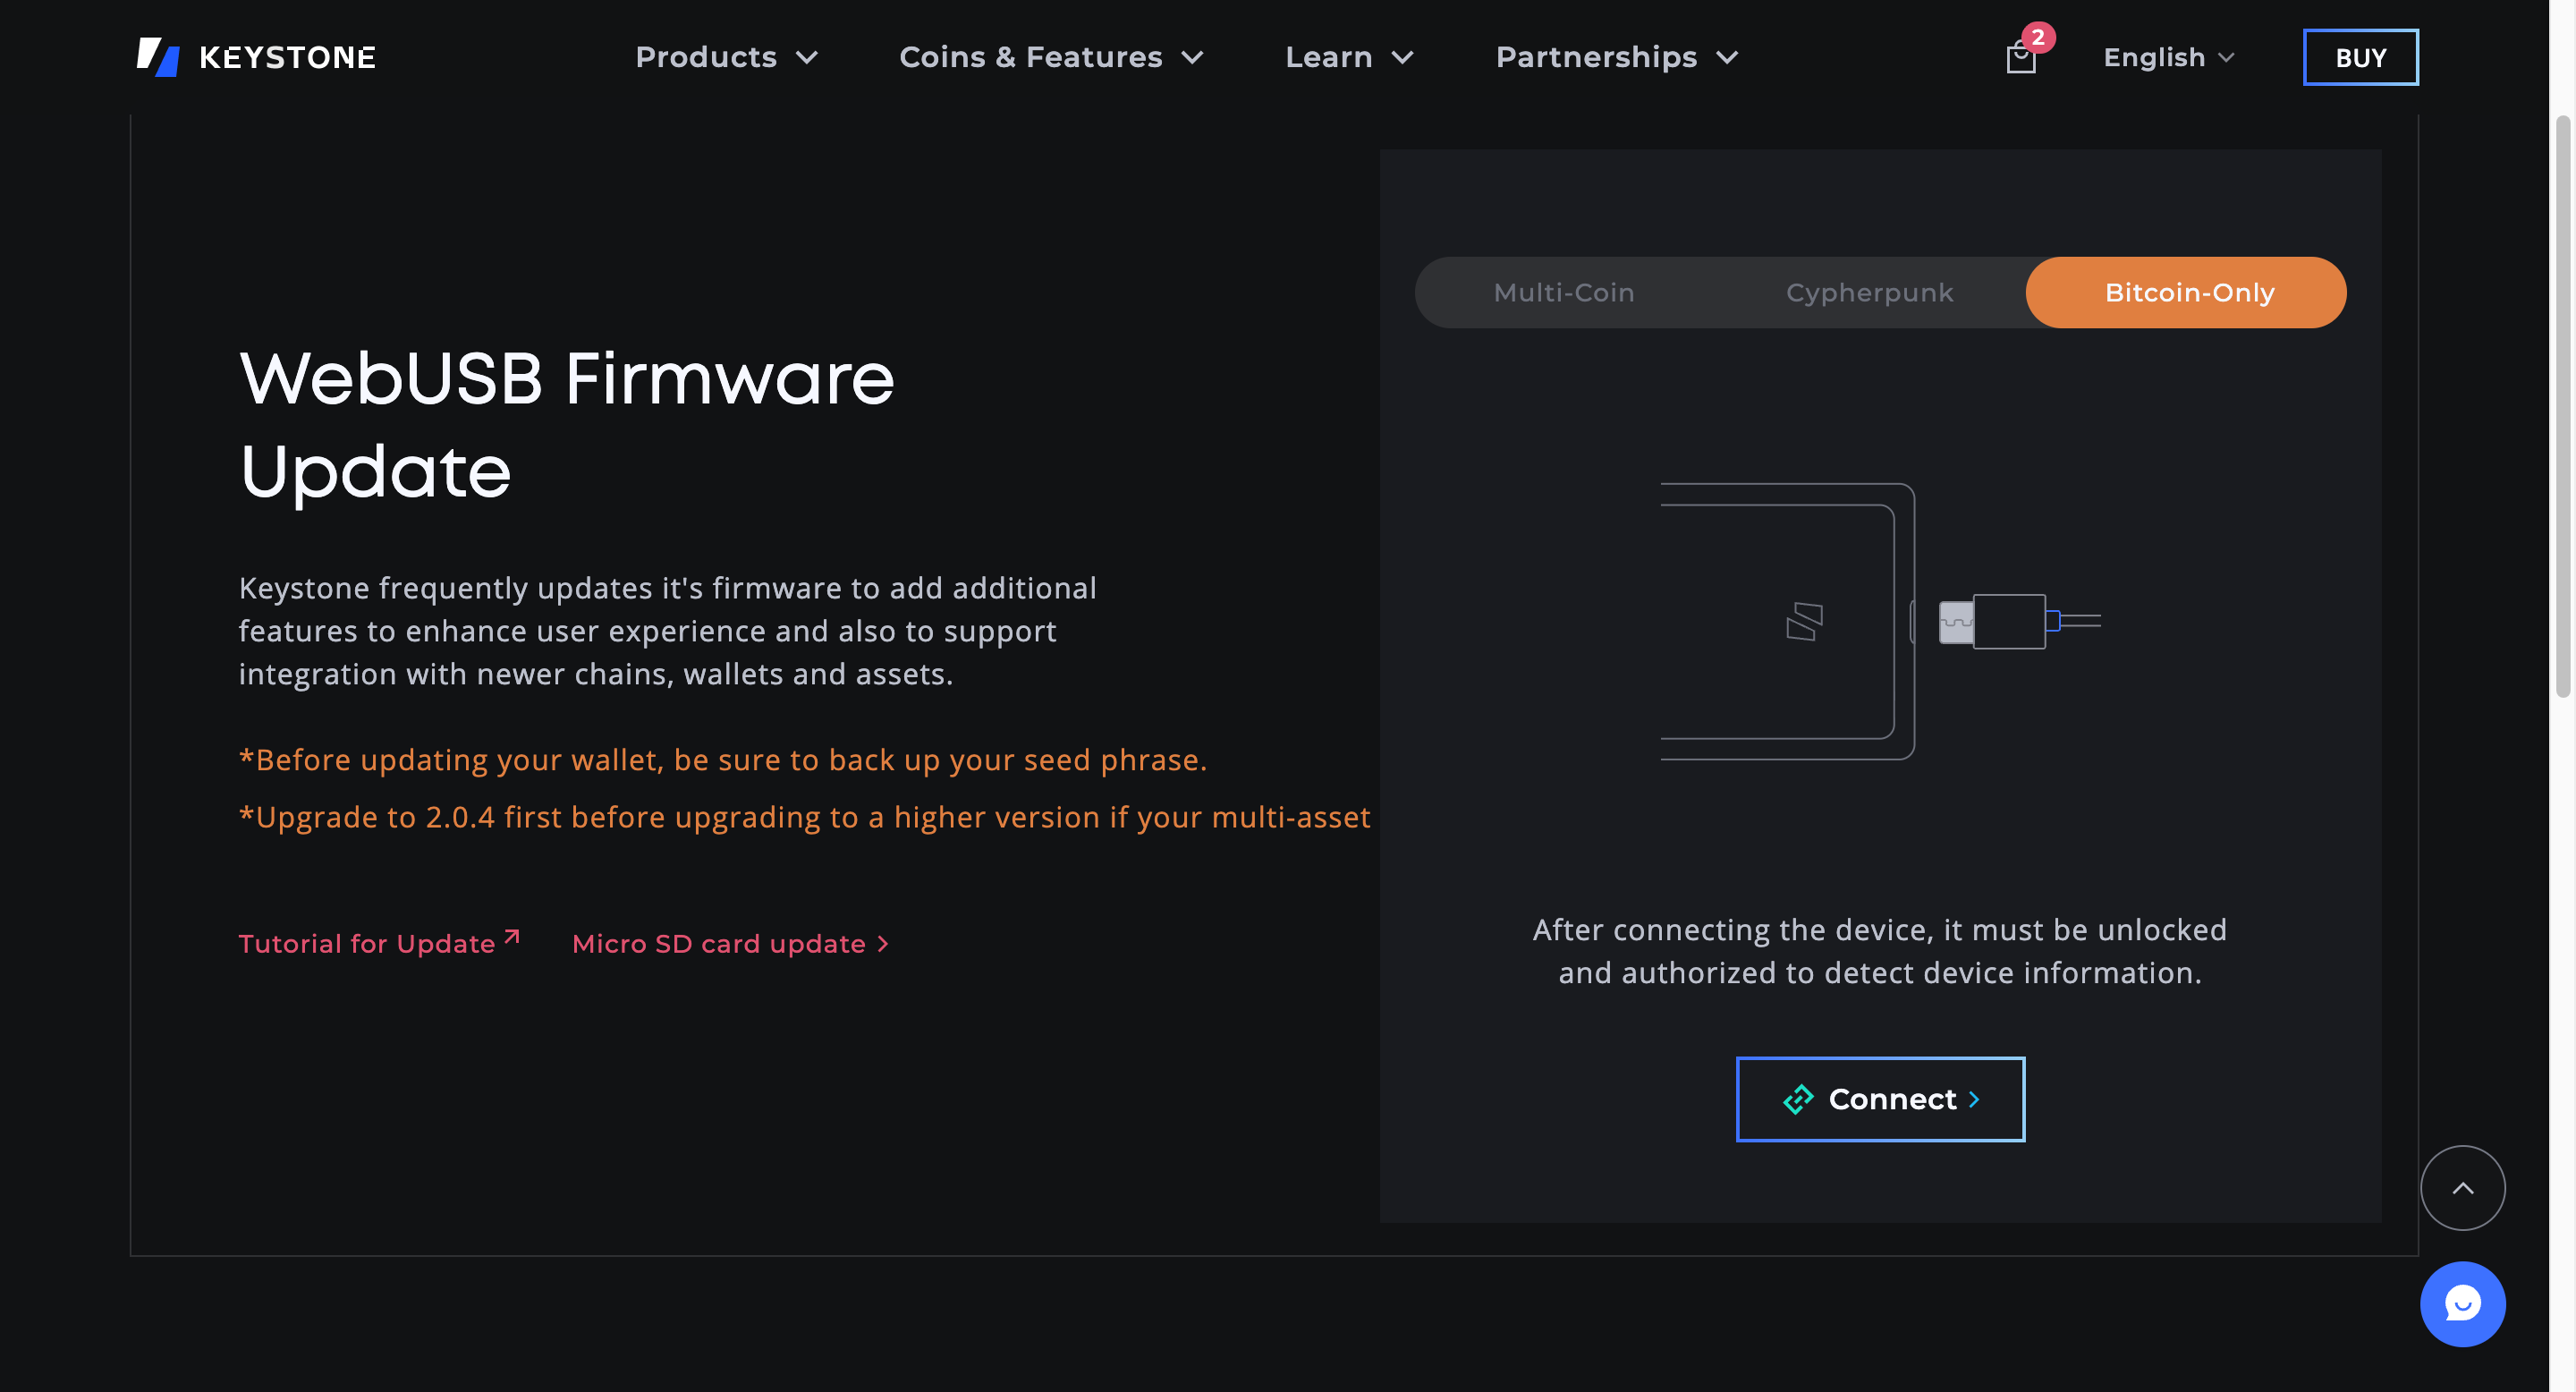The width and height of the screenshot is (2576, 1392).
Task: Click the scroll-to-top arrow circle button
Action: pyautogui.click(x=2462, y=1188)
